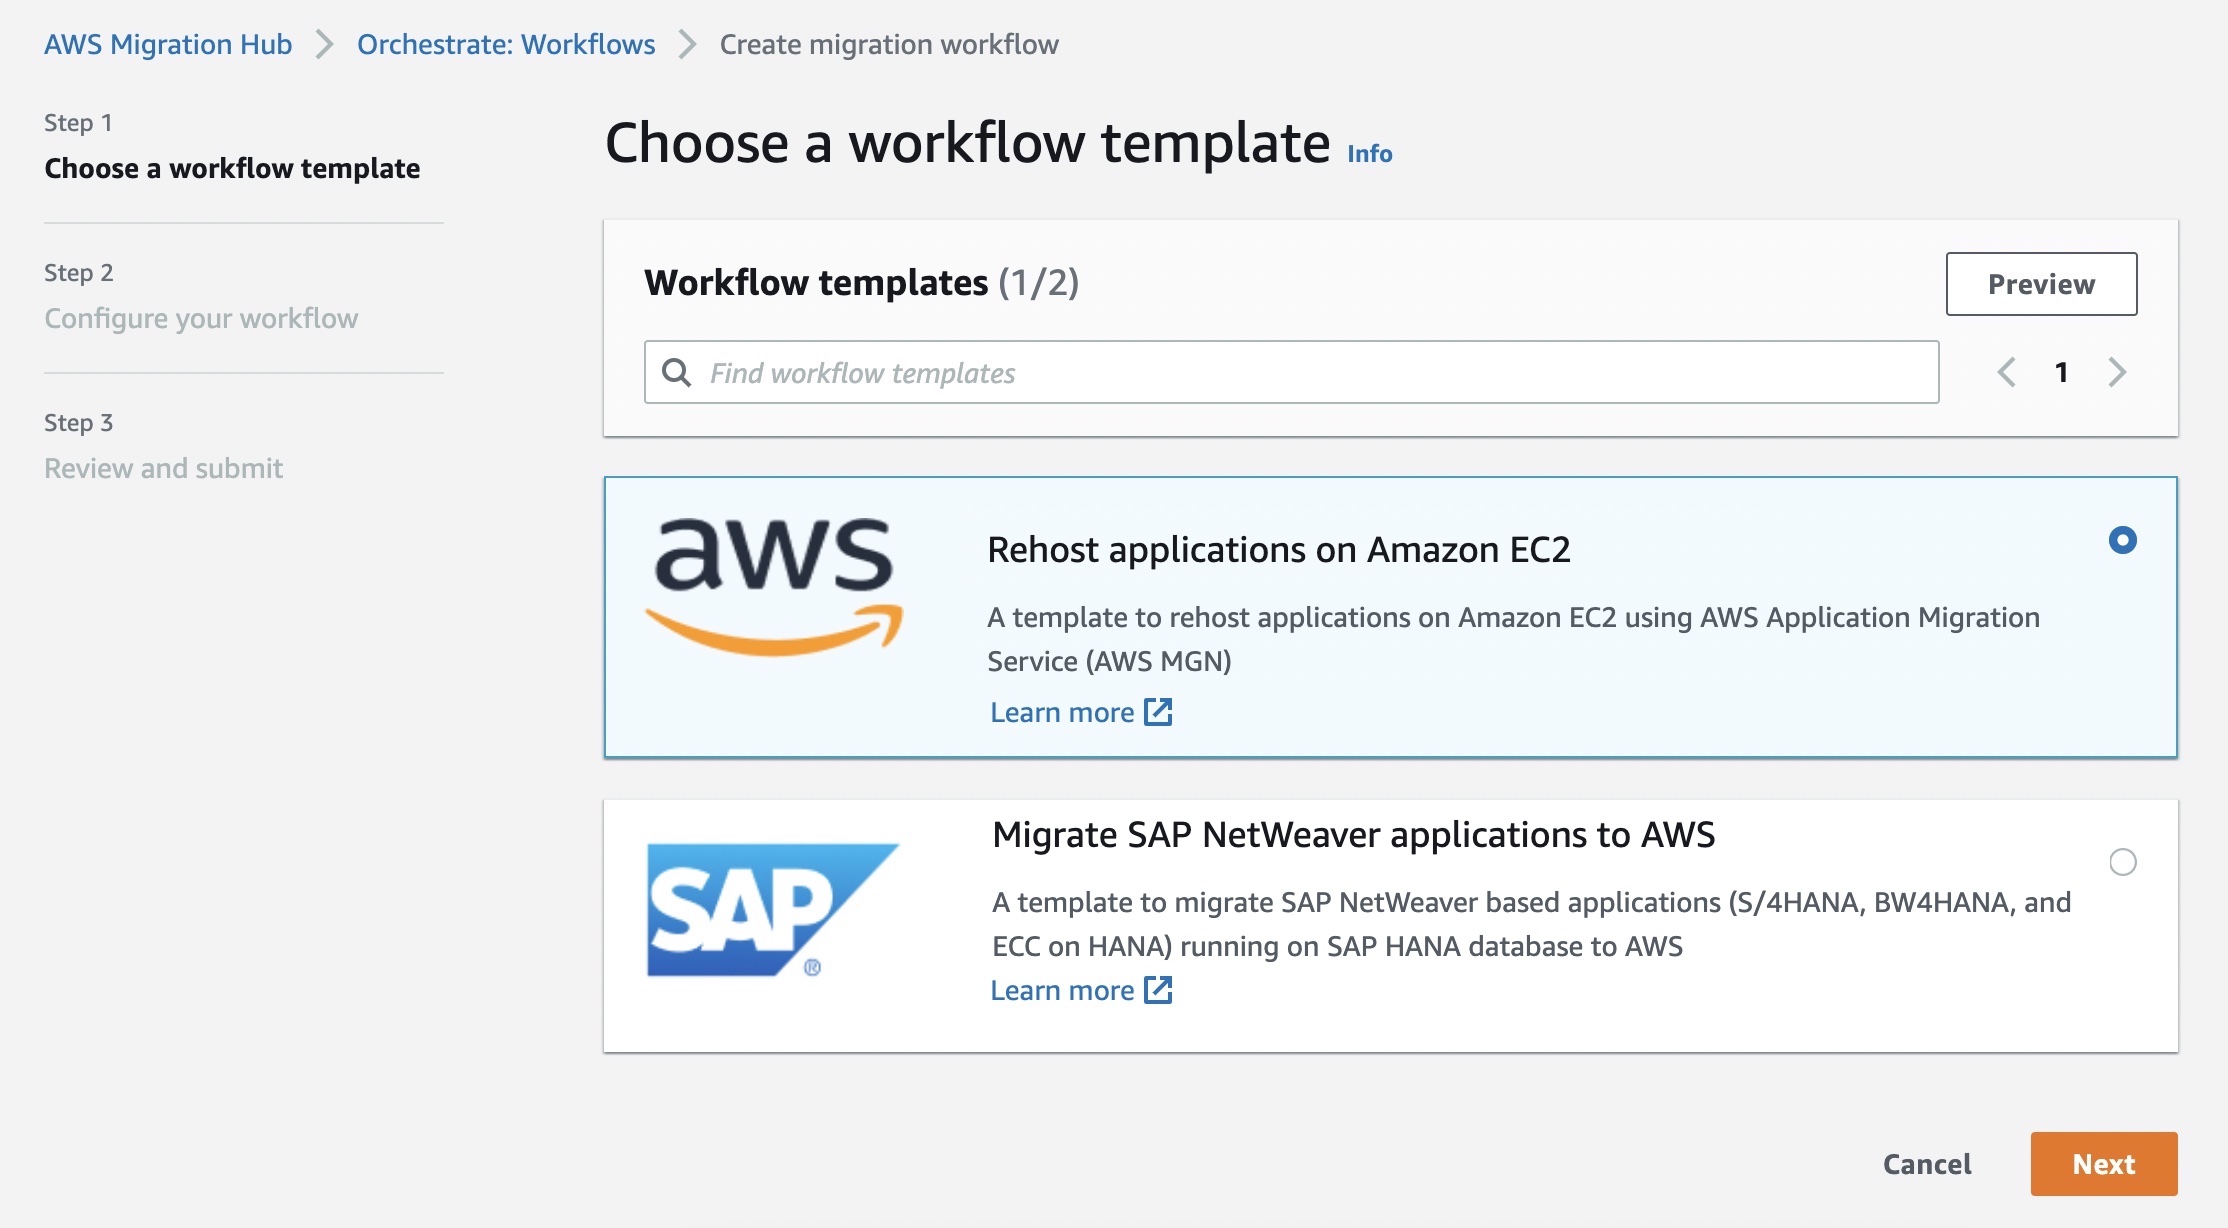Click the orange Next button

pyautogui.click(x=2104, y=1164)
